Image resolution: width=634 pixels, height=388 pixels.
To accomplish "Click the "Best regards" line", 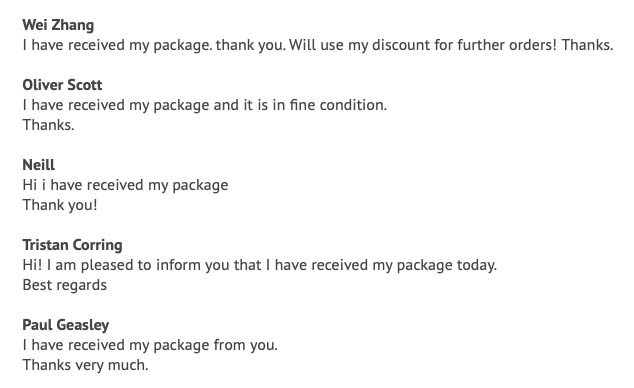I will (65, 285).
